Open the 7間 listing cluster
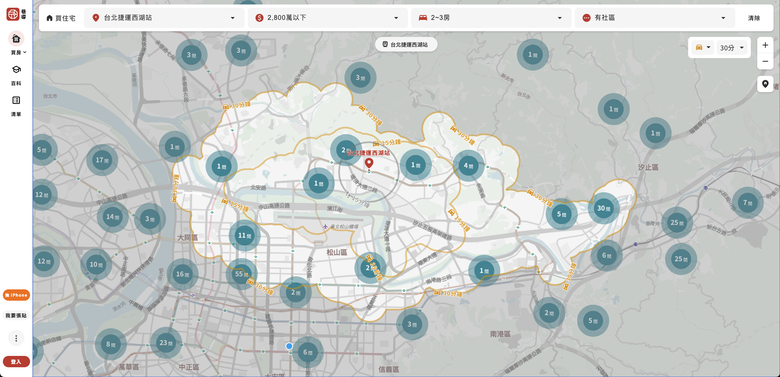 click(748, 202)
